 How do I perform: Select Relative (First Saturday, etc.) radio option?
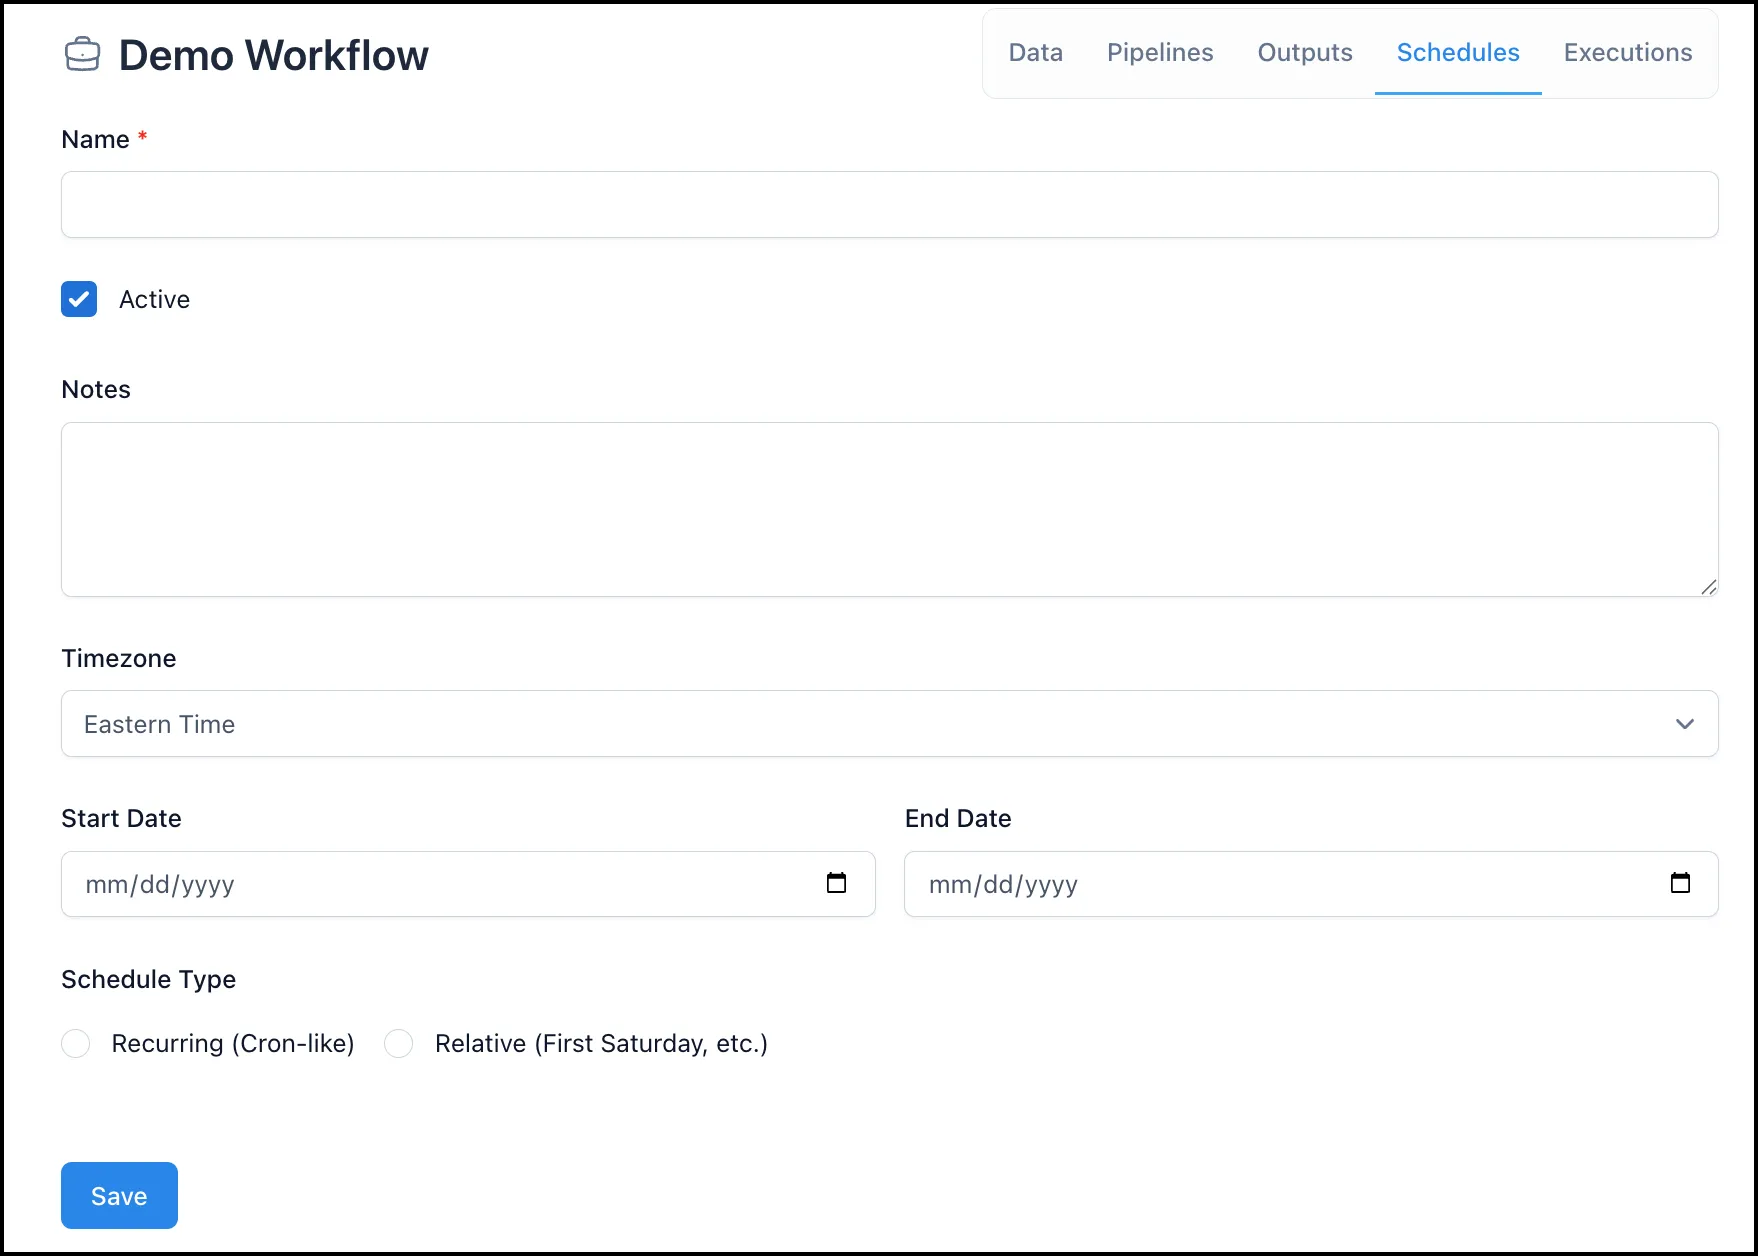399,1043
